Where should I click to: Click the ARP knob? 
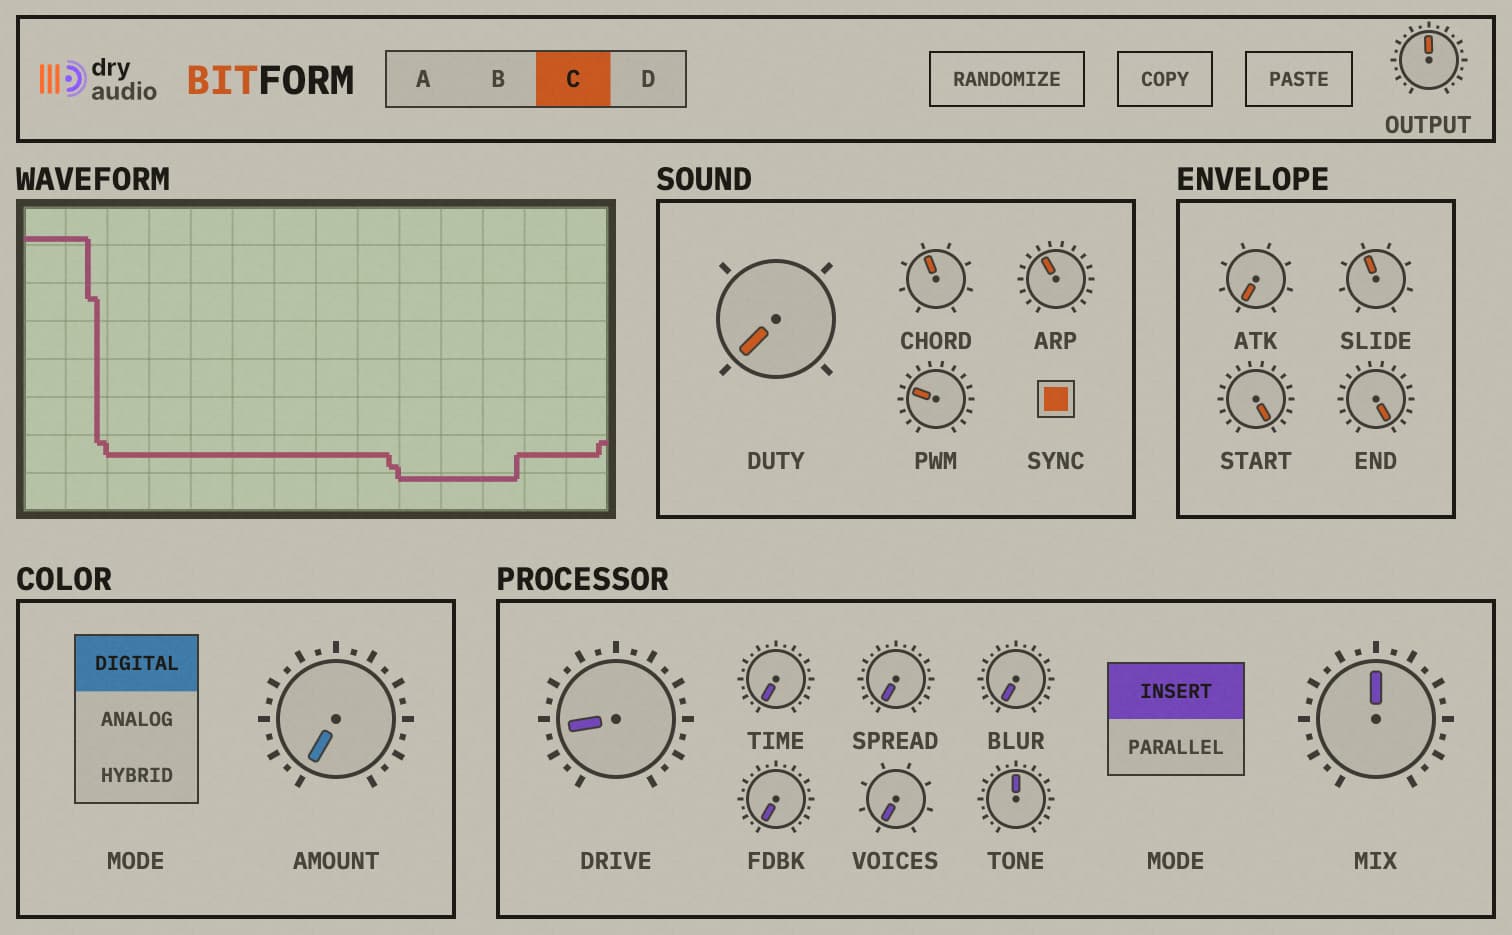coord(1056,279)
